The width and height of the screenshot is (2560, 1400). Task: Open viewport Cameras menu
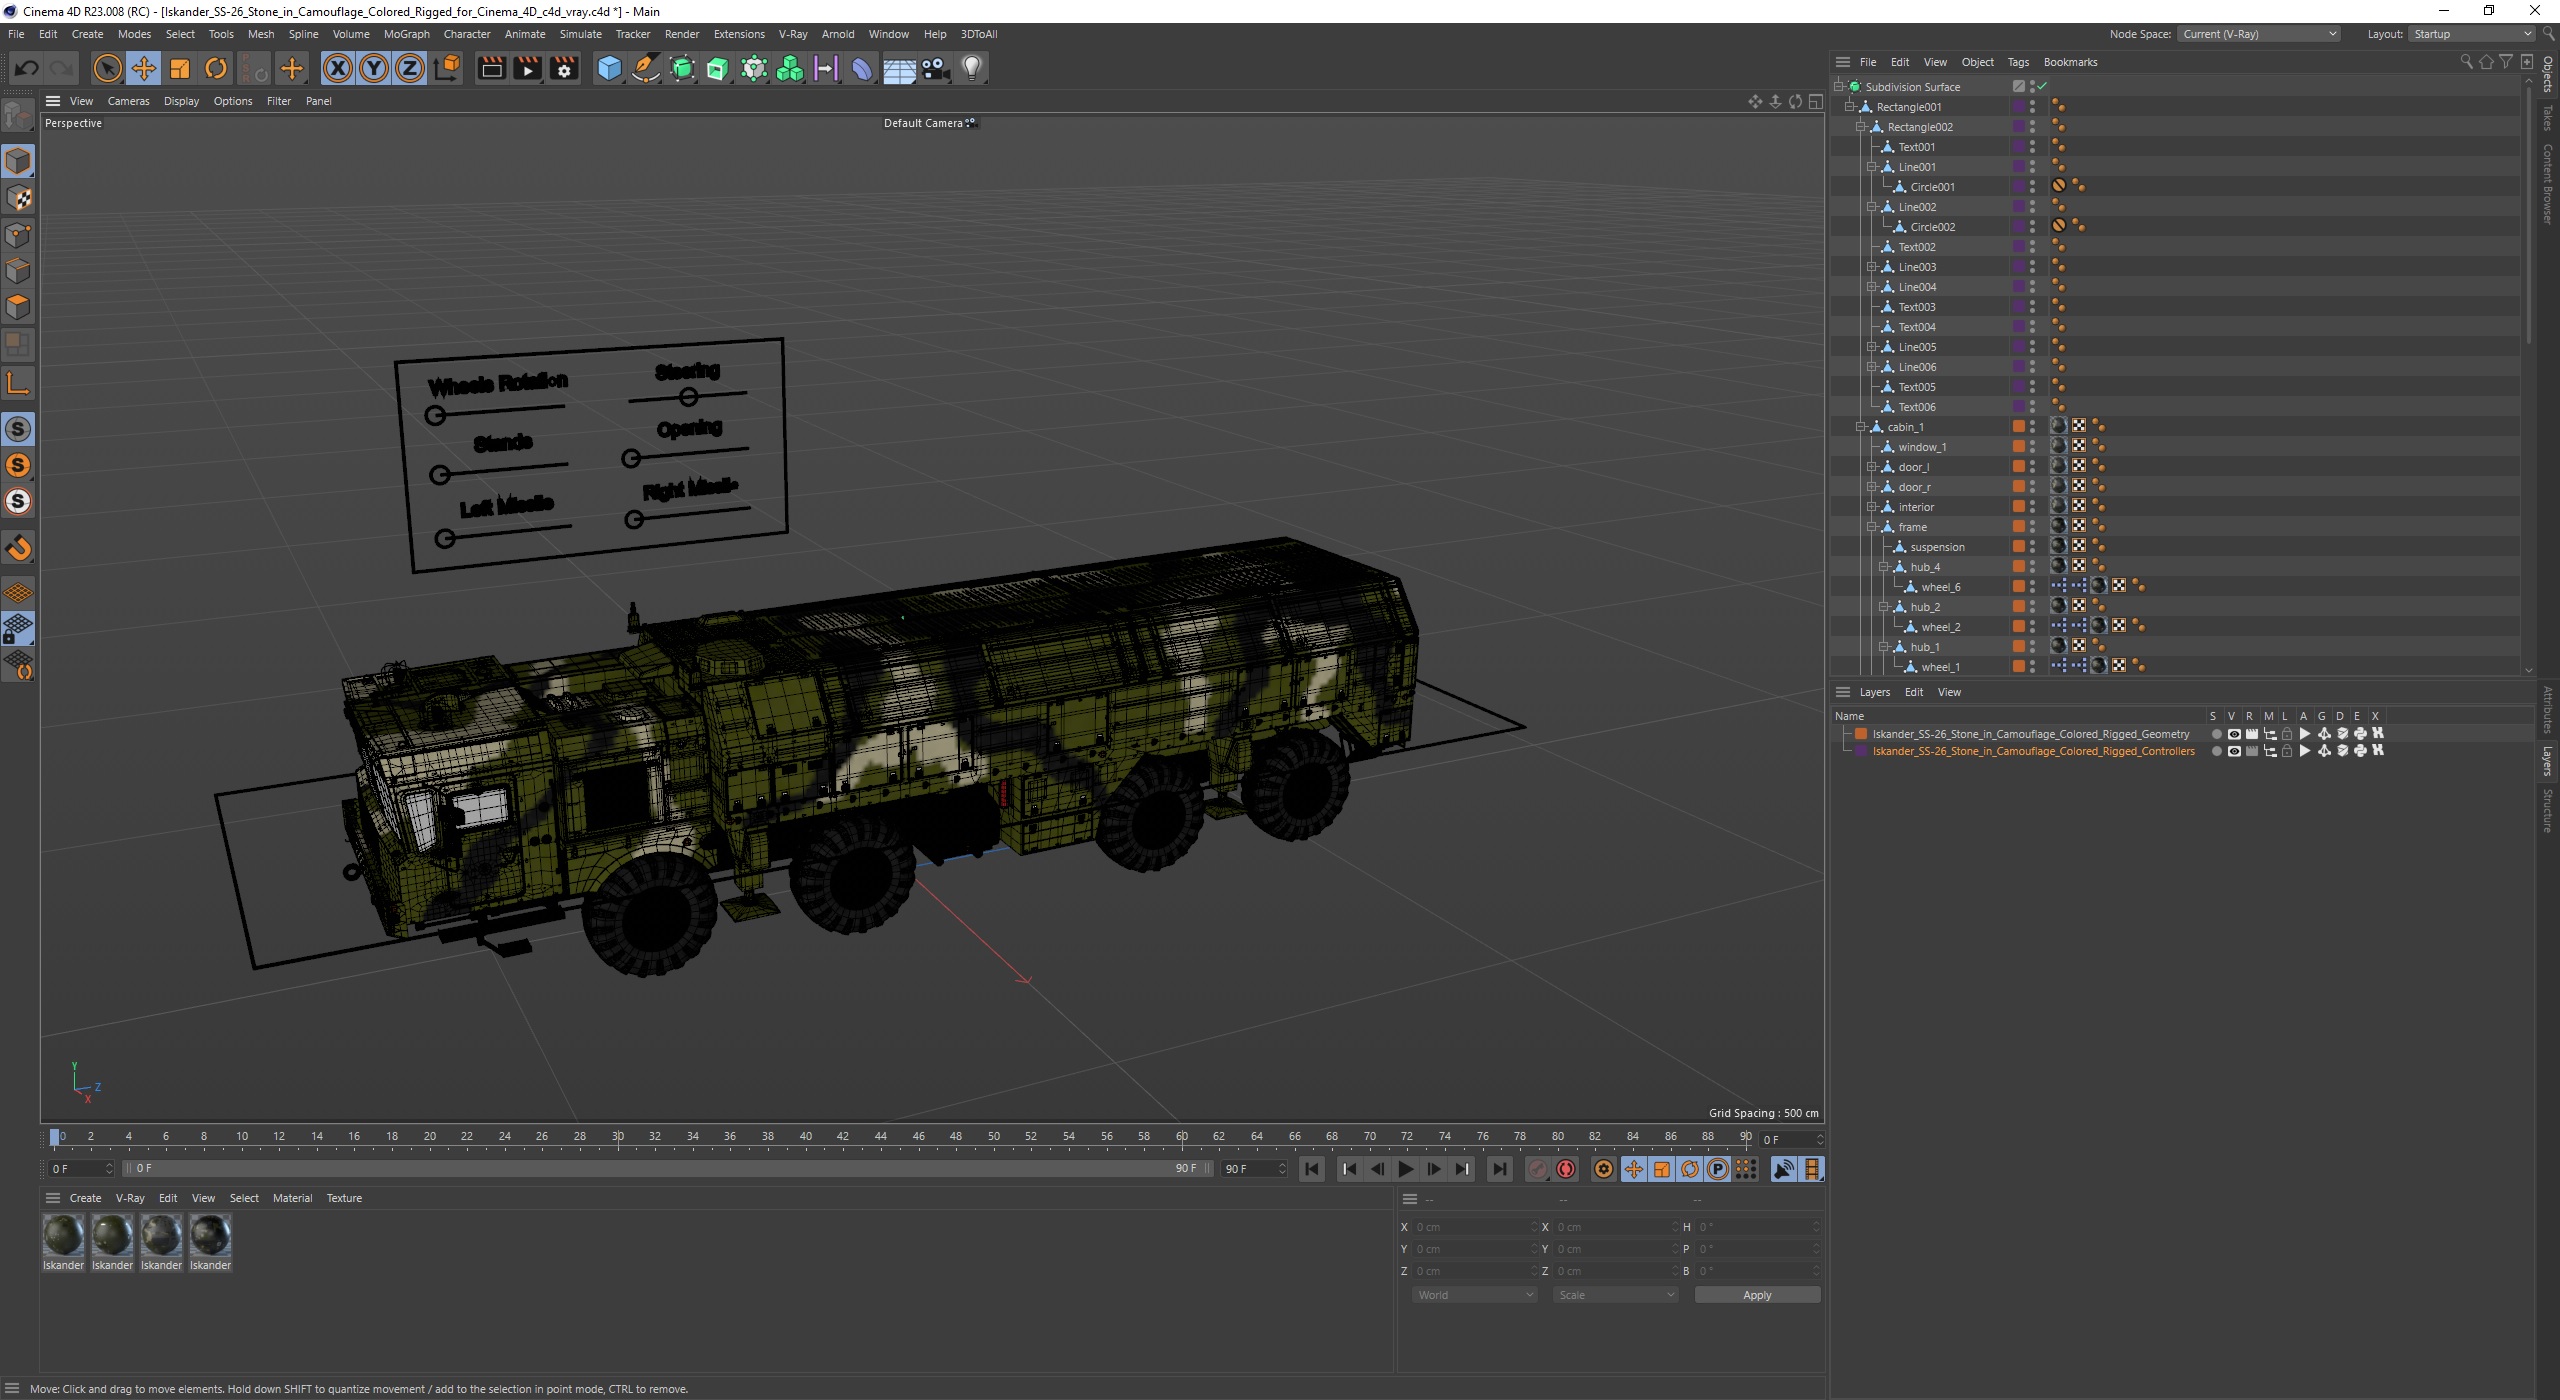coord(128,101)
